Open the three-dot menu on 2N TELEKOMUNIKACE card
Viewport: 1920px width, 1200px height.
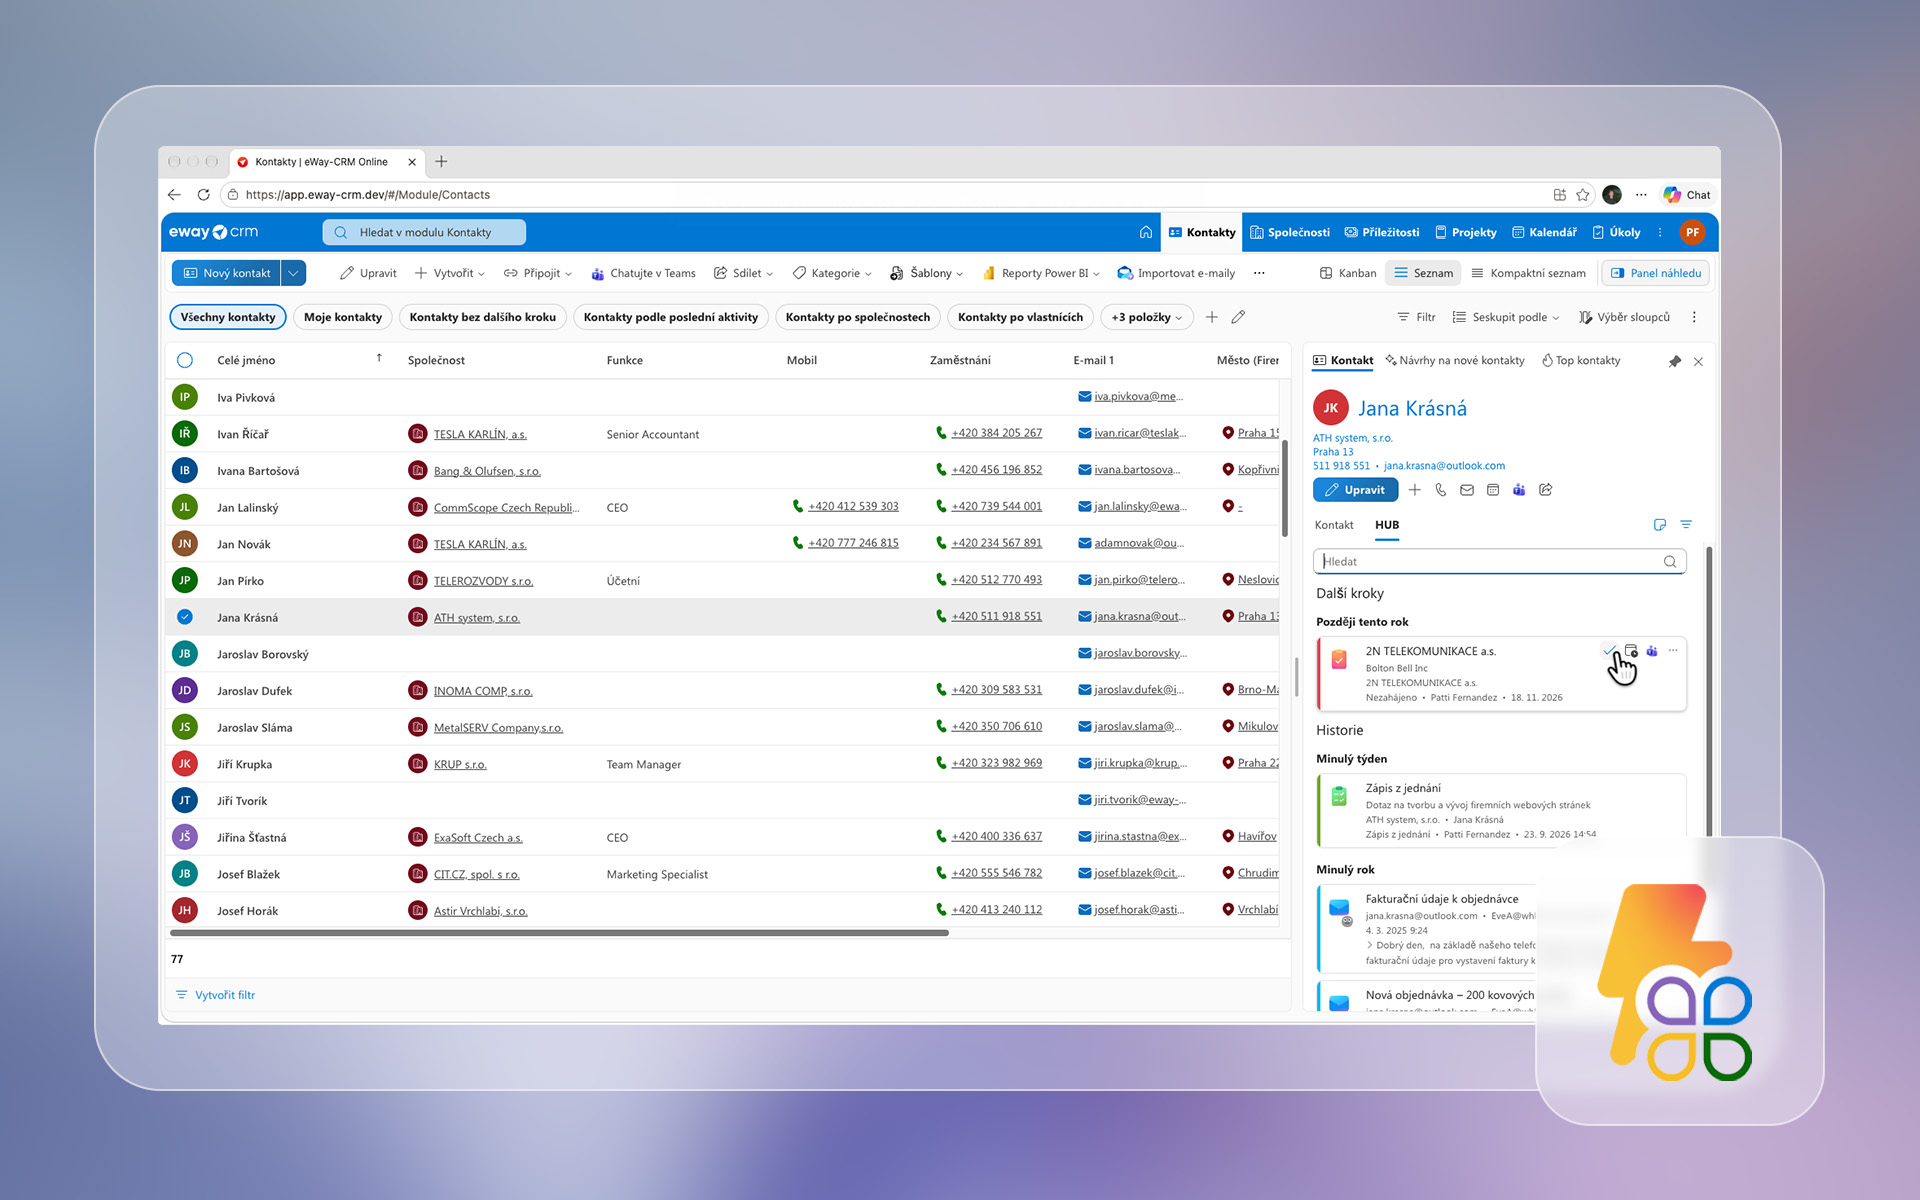(x=1673, y=651)
